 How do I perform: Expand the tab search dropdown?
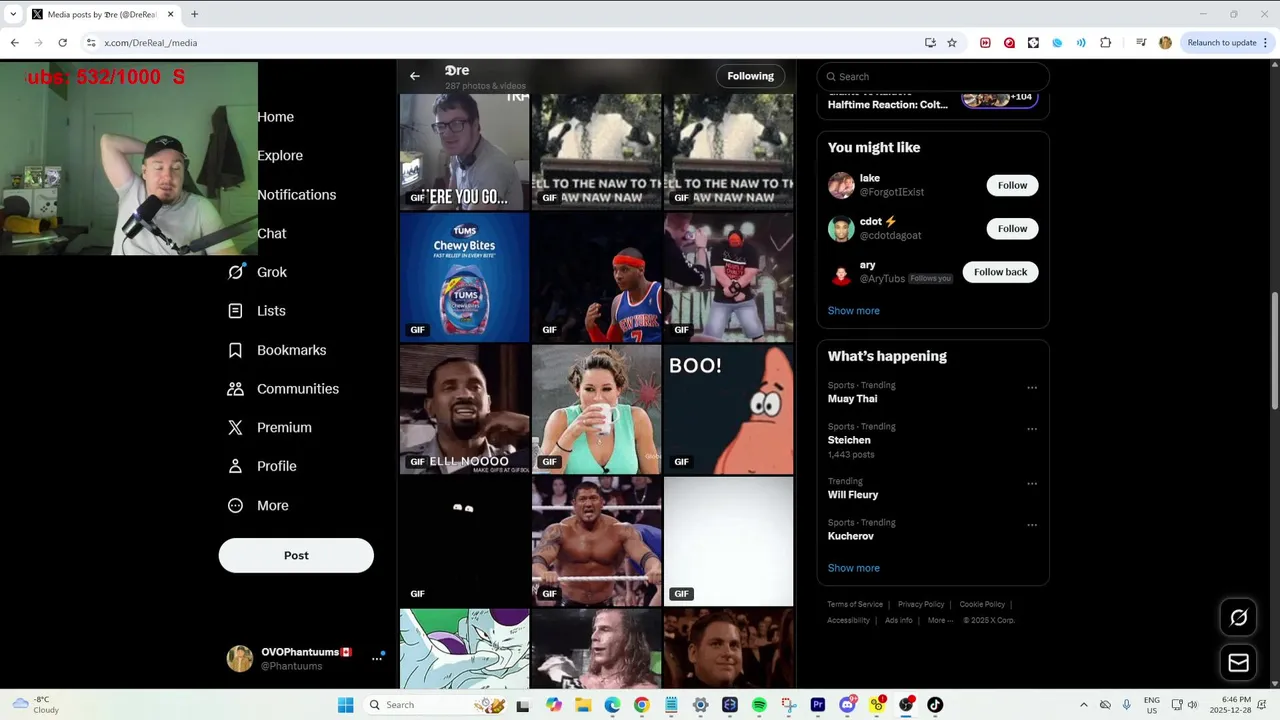click(13, 14)
